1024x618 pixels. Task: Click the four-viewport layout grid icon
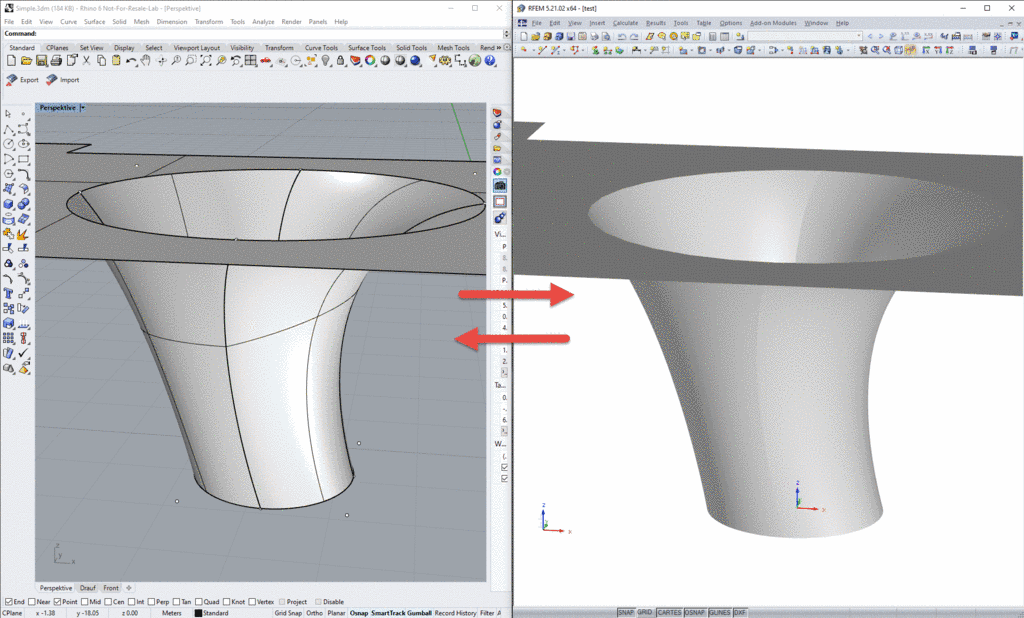(x=251, y=61)
